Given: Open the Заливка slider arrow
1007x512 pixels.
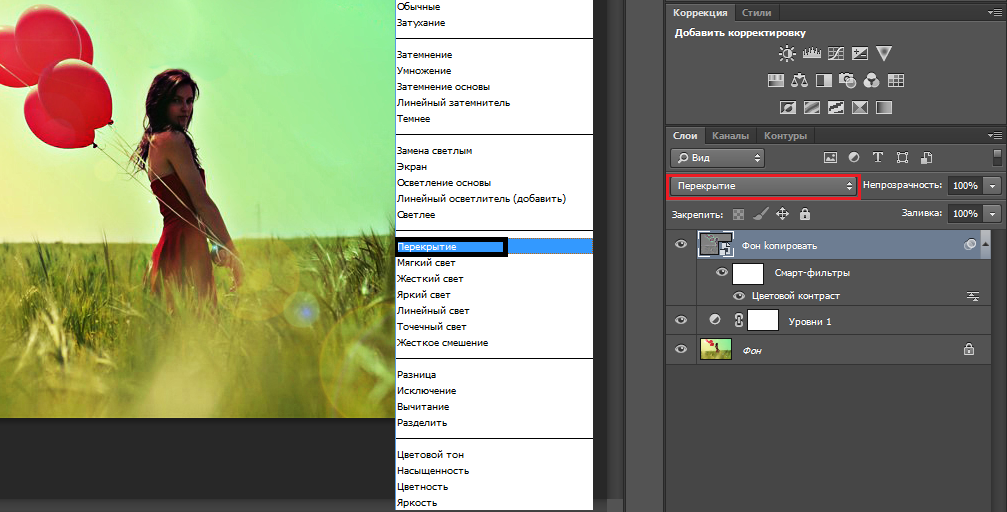Looking at the screenshot, I should coord(992,213).
